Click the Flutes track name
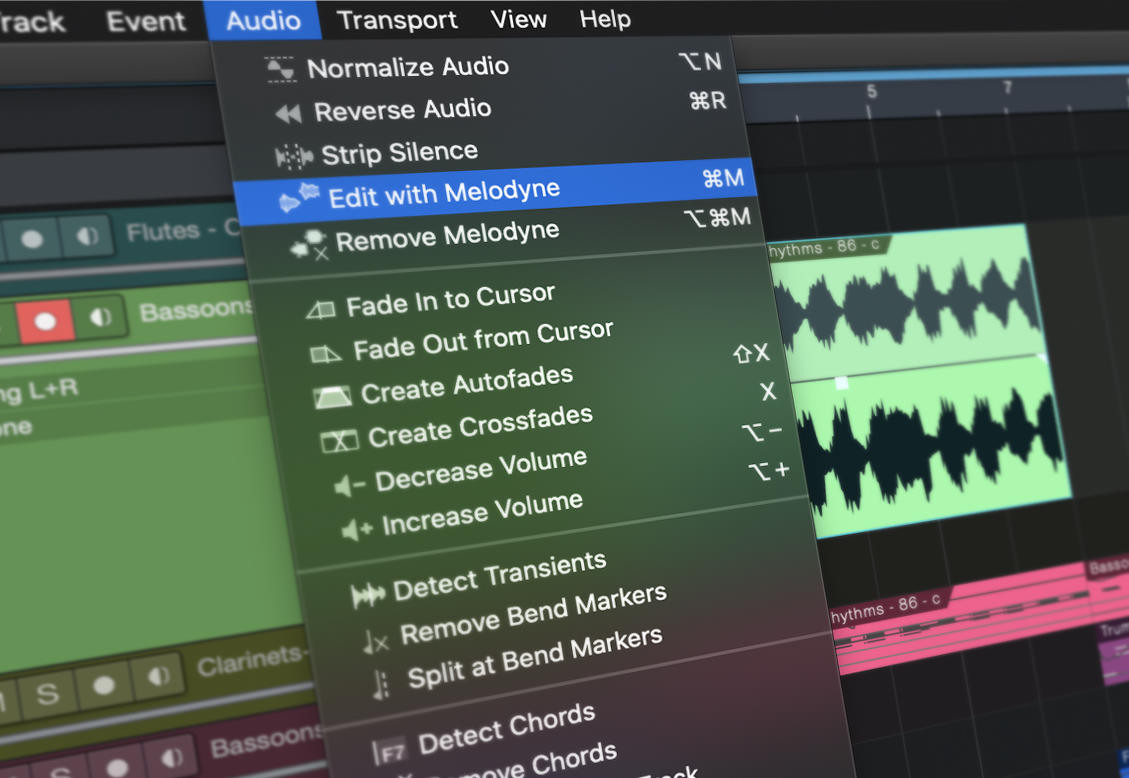The width and height of the screenshot is (1129, 778). [x=181, y=230]
